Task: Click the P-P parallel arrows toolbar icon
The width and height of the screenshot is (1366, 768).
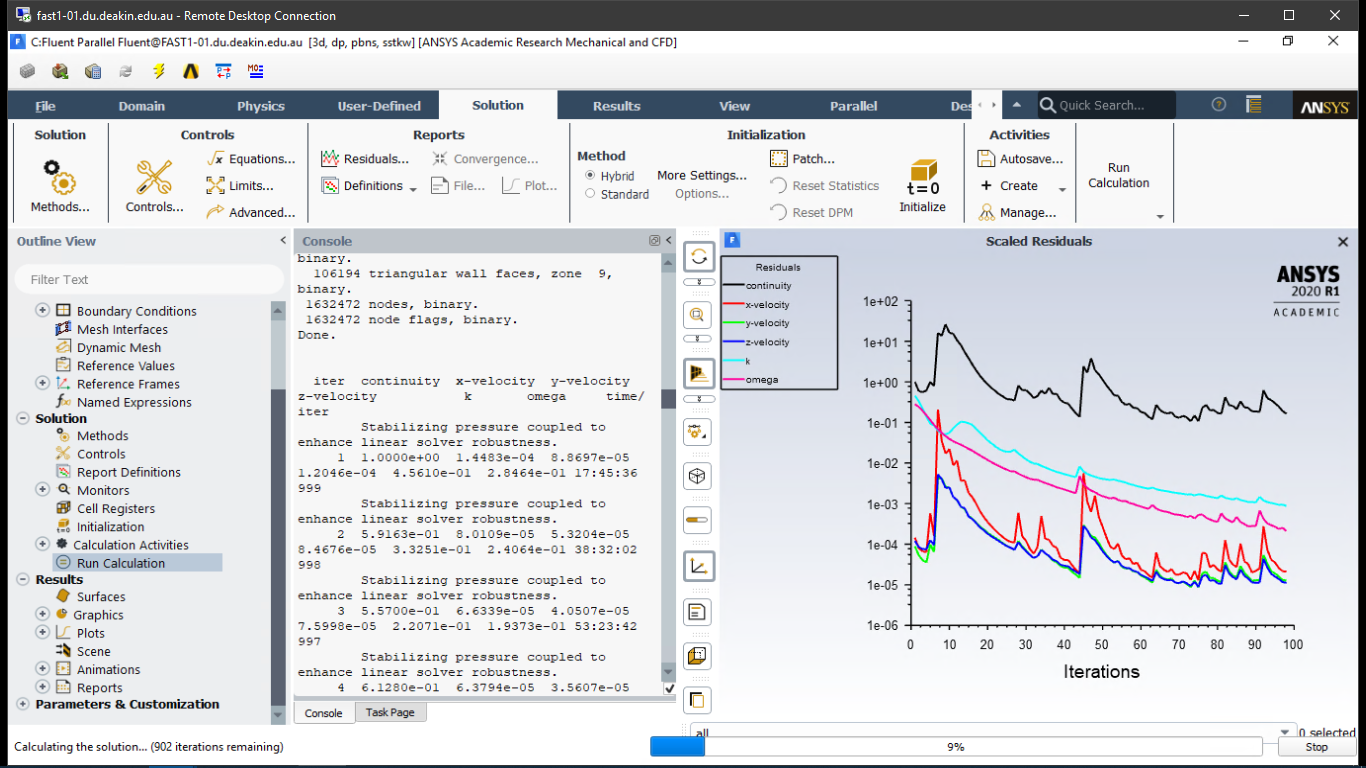Action: click(224, 71)
